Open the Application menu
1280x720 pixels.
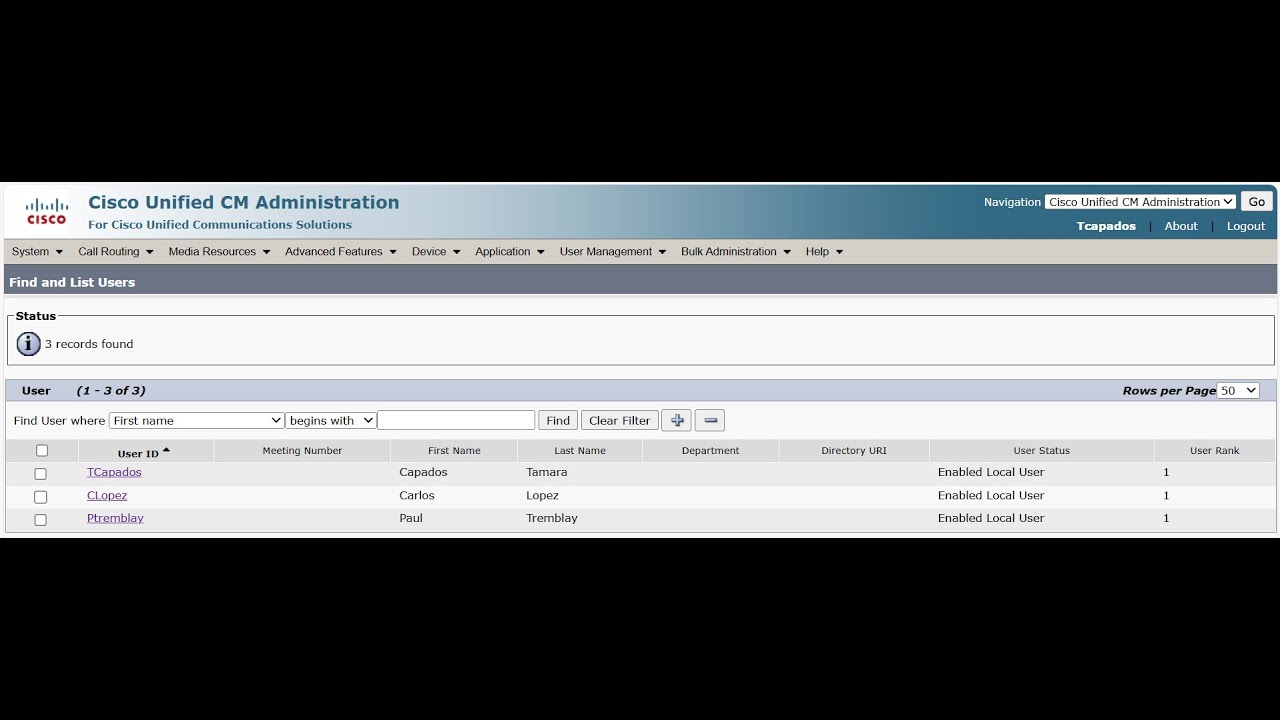[x=510, y=252]
